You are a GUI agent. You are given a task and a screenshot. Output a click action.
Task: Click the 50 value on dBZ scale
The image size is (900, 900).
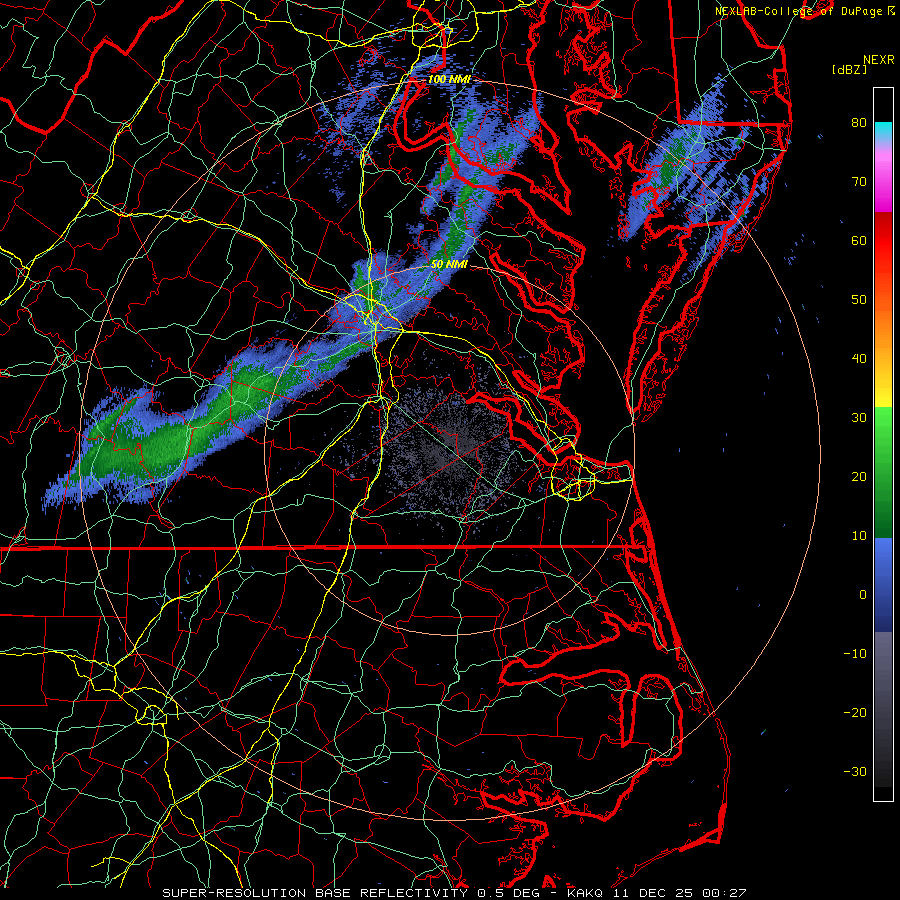point(859,300)
